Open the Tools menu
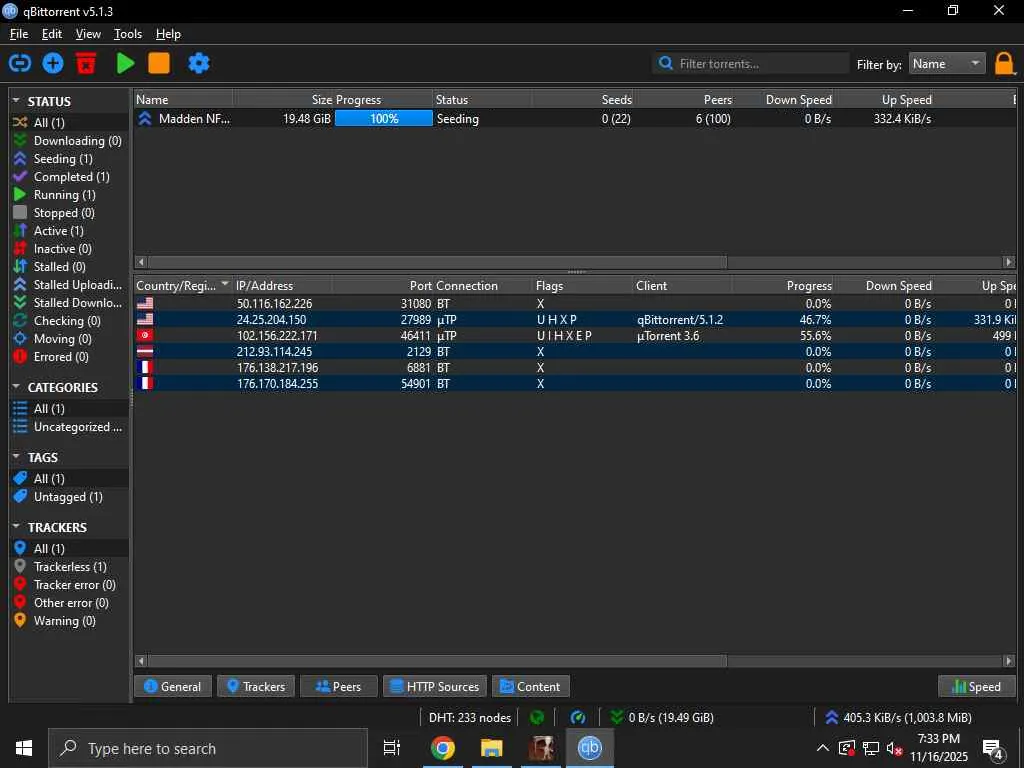1024x768 pixels. coord(127,34)
